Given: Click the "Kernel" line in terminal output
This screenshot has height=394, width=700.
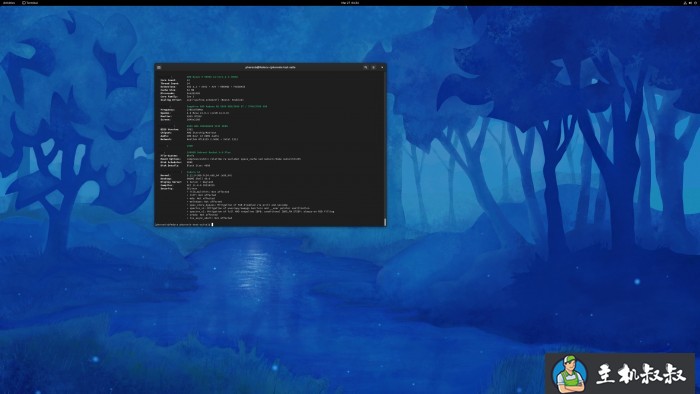Looking at the screenshot, I should tap(196, 175).
